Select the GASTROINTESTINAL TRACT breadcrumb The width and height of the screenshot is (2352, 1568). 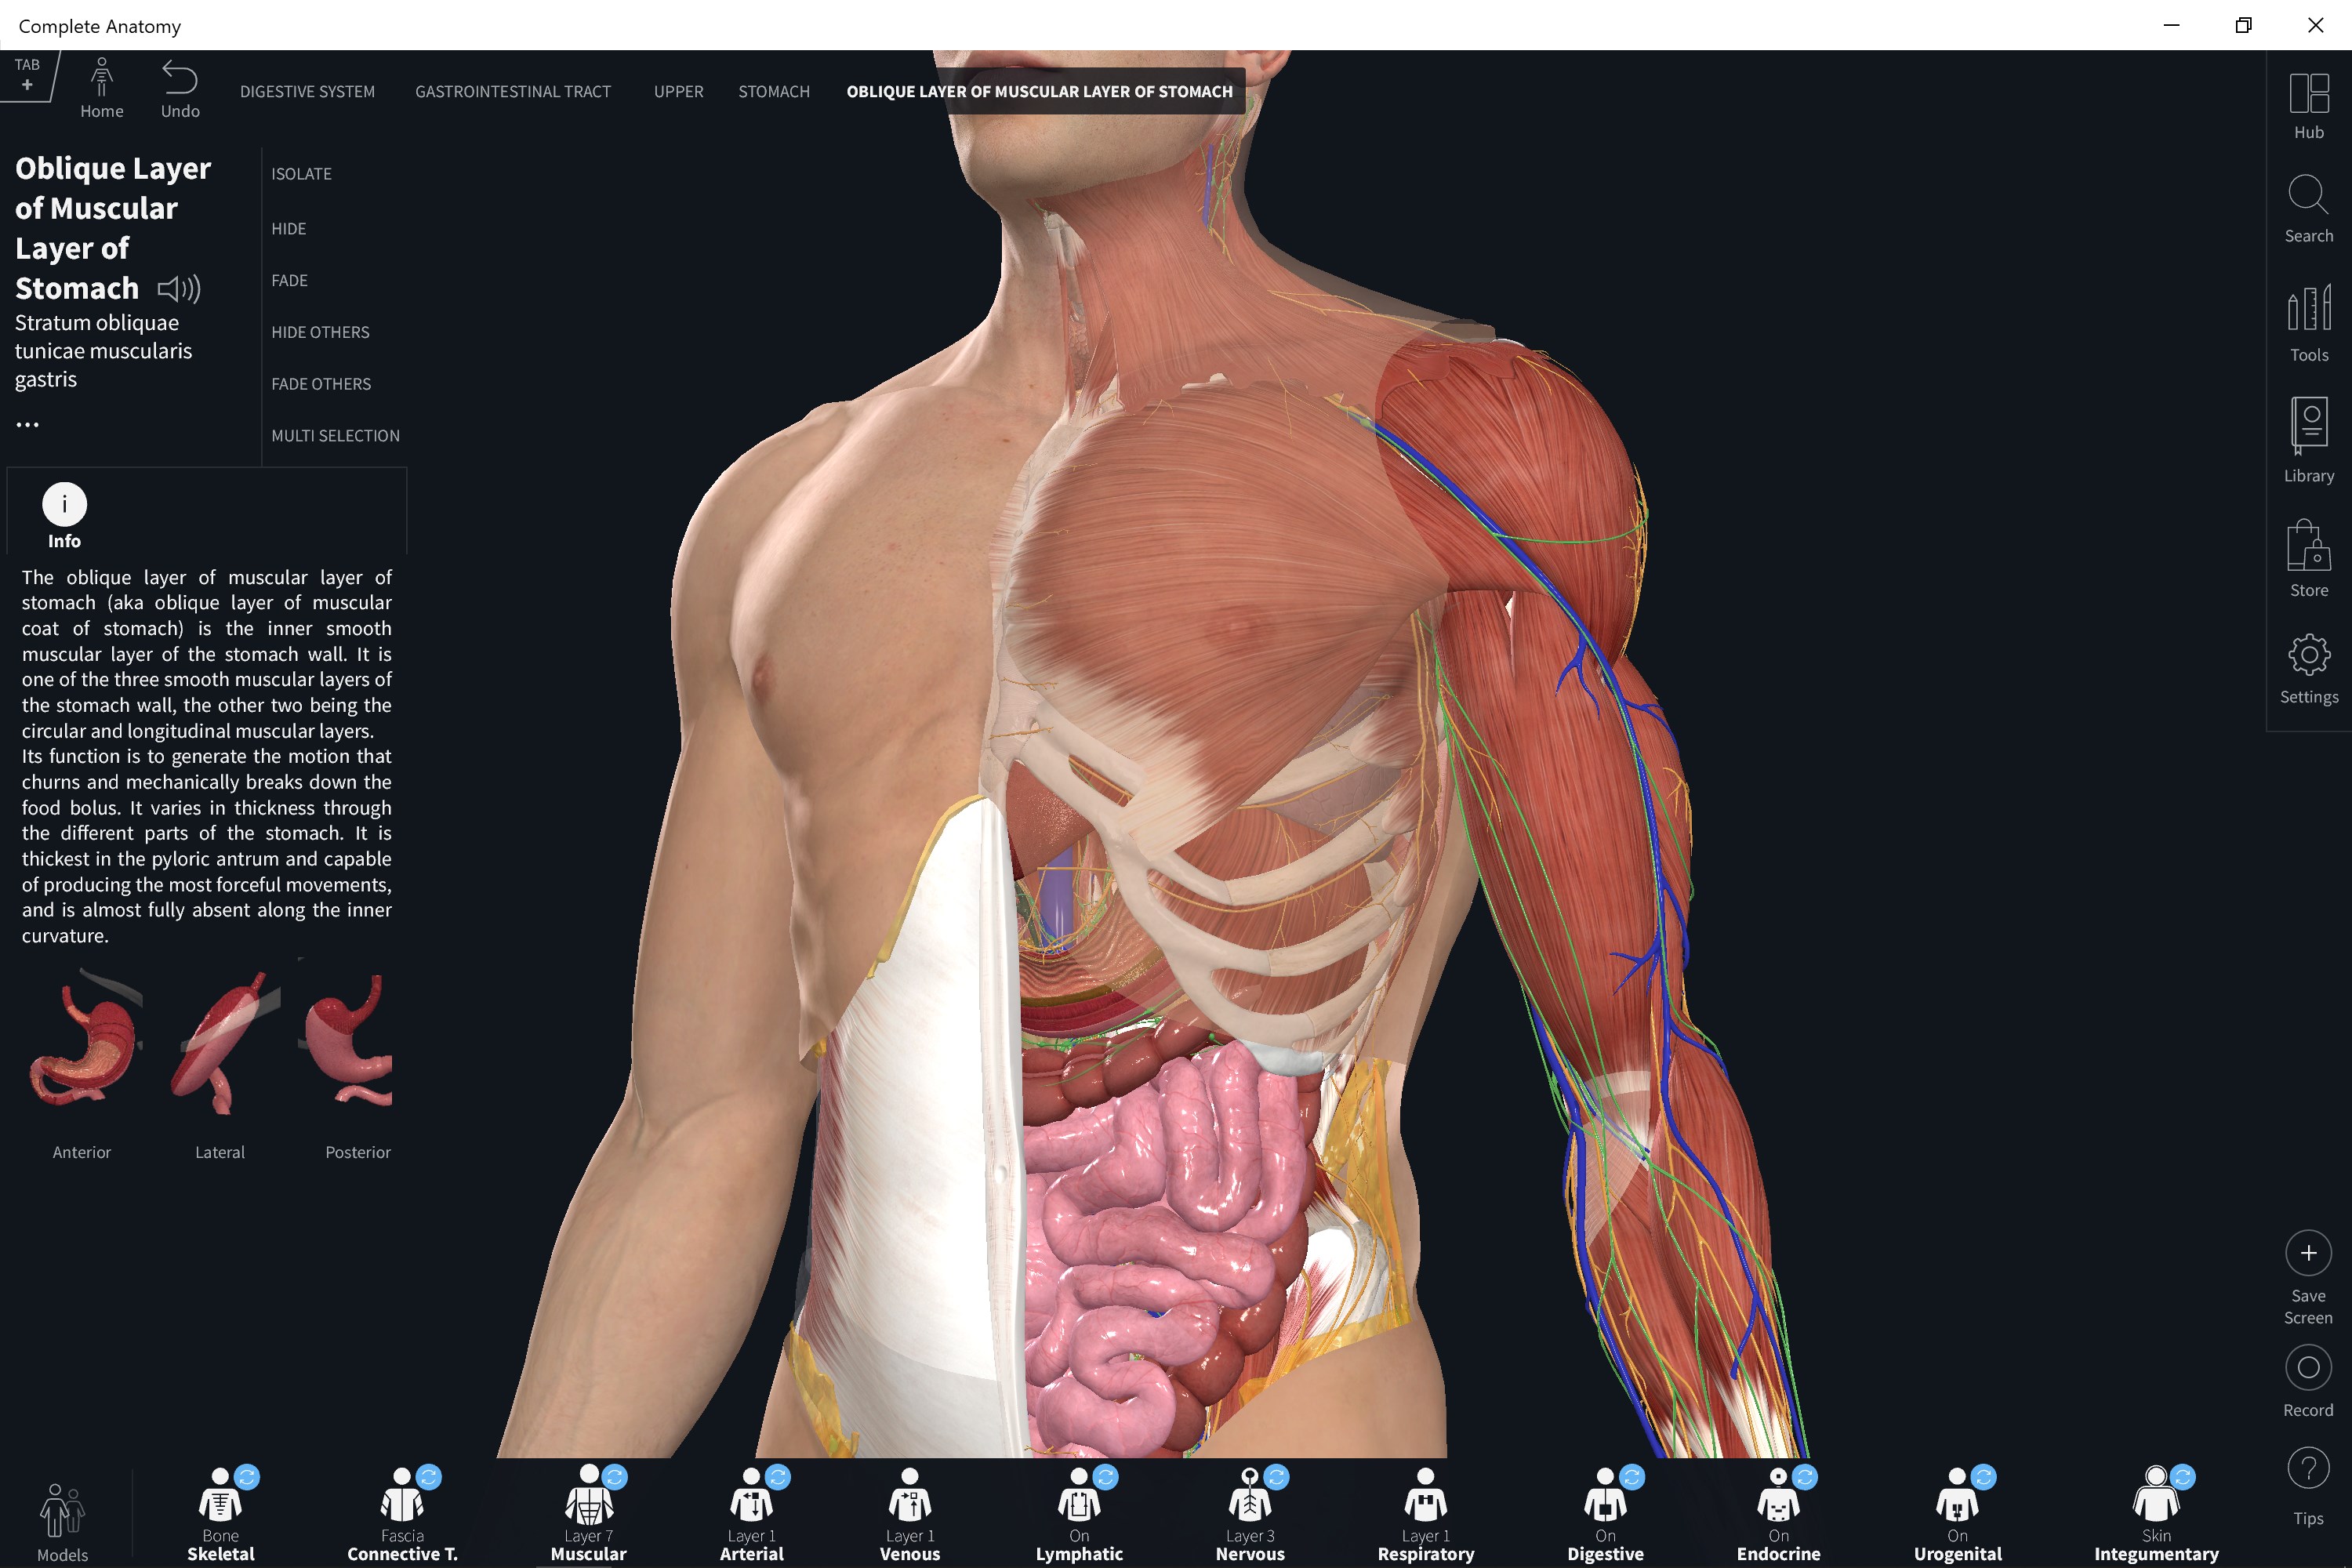(513, 92)
